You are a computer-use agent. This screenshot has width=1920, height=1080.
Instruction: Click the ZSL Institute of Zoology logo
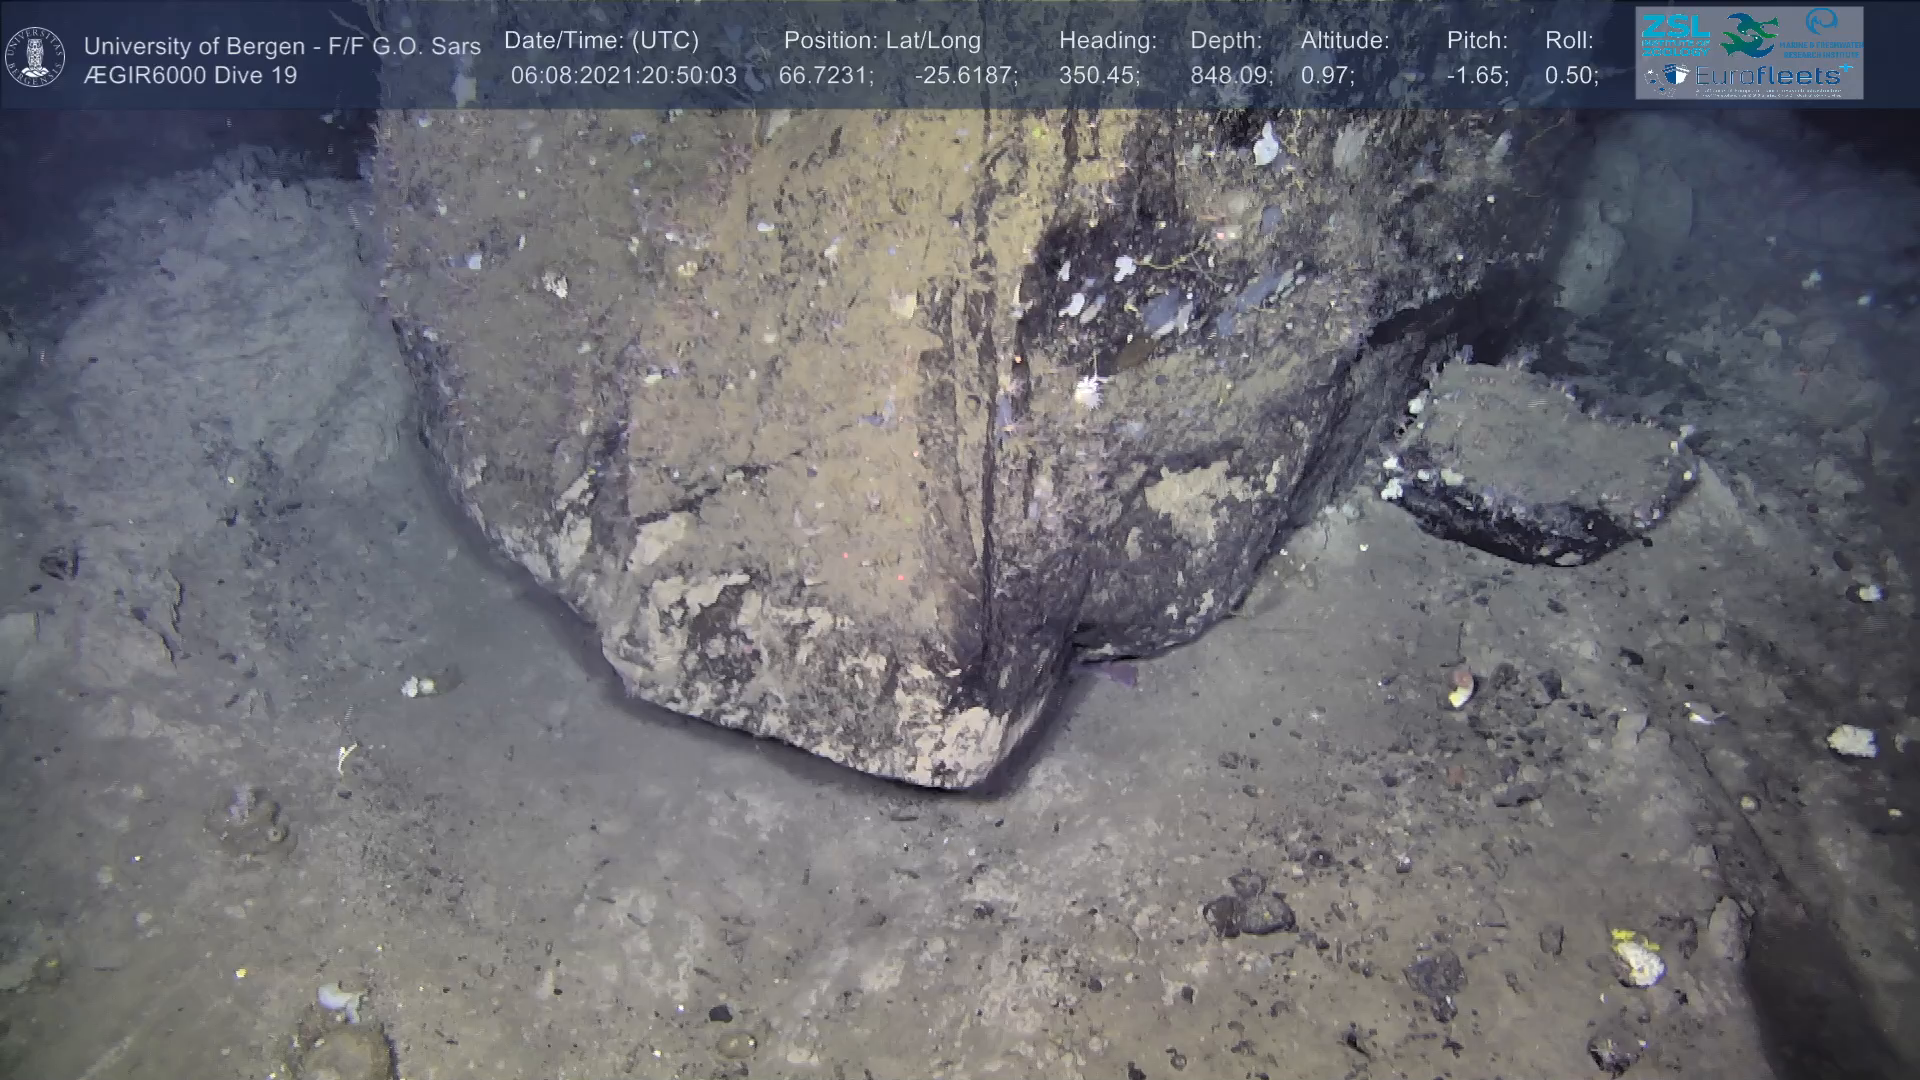(1675, 34)
